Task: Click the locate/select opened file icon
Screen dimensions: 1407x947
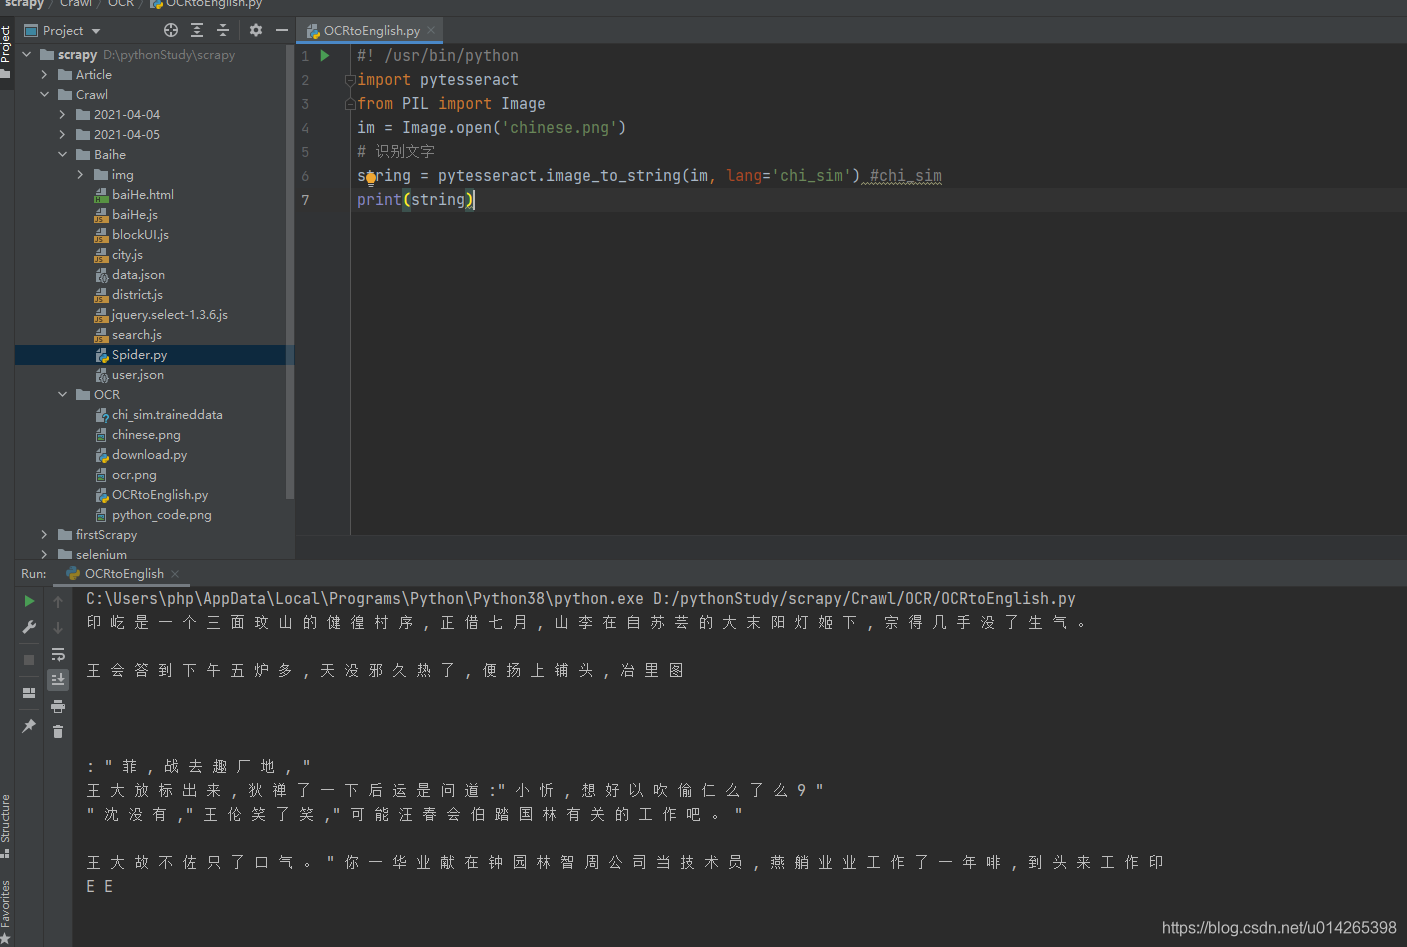Action: point(171,30)
